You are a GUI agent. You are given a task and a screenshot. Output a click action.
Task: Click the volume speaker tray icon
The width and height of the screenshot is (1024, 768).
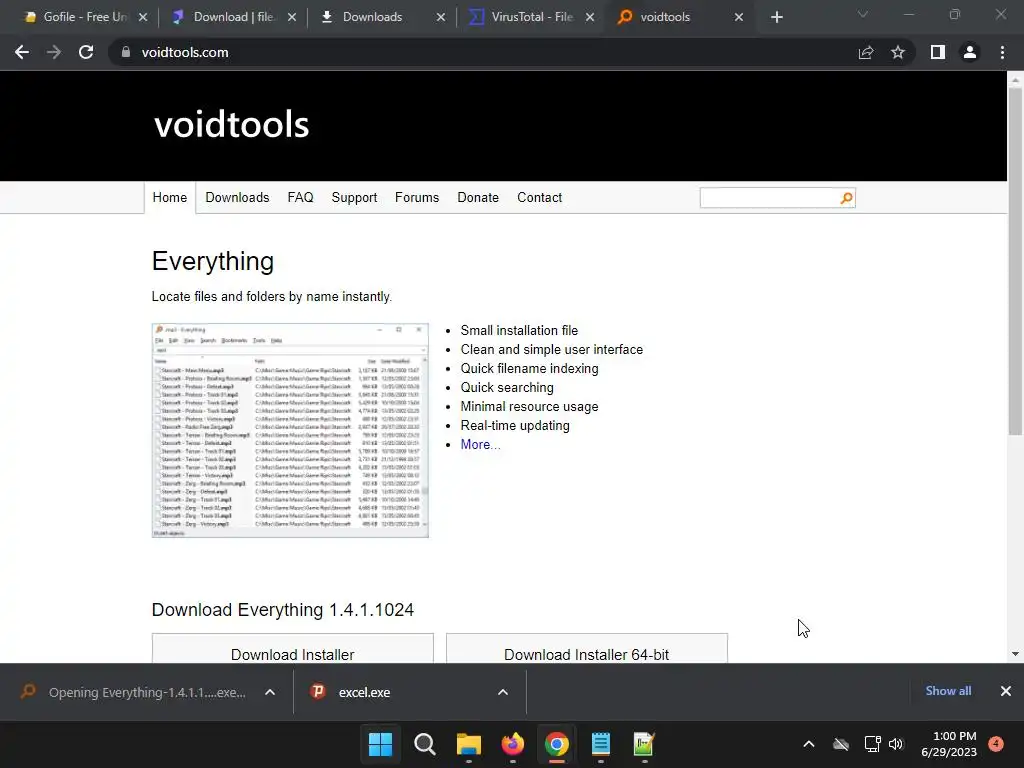click(x=896, y=744)
